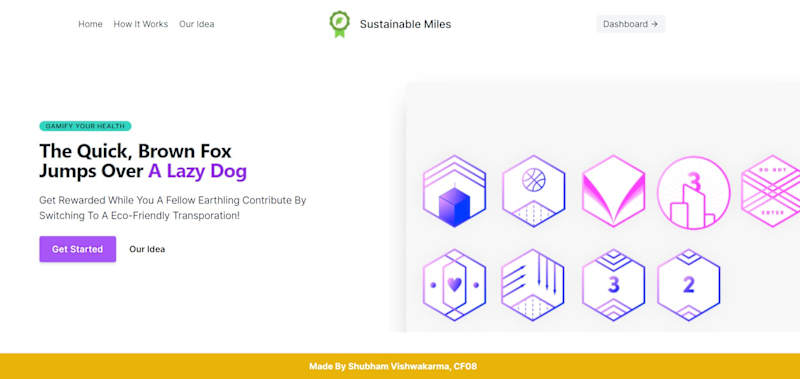Click the yellow footer credit bar
Screen dimensions: 800x379
[x=400, y=366]
